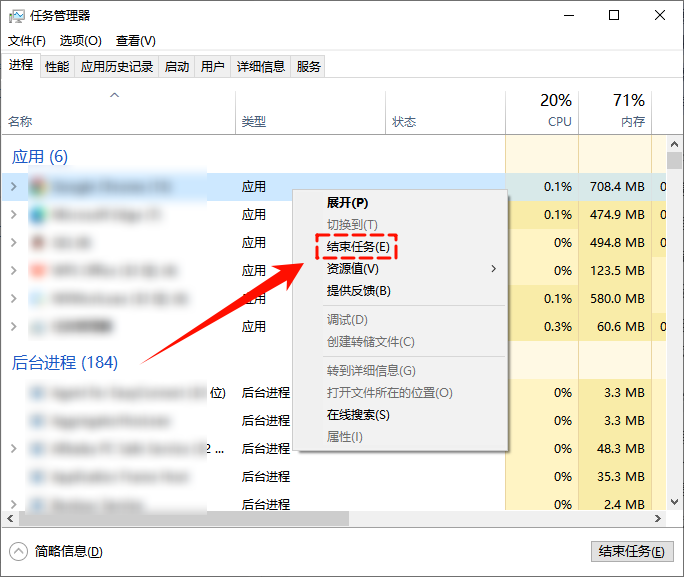Image resolution: width=684 pixels, height=577 pixels.
Task: Sort processes by 内存 column
Action: coord(615,112)
